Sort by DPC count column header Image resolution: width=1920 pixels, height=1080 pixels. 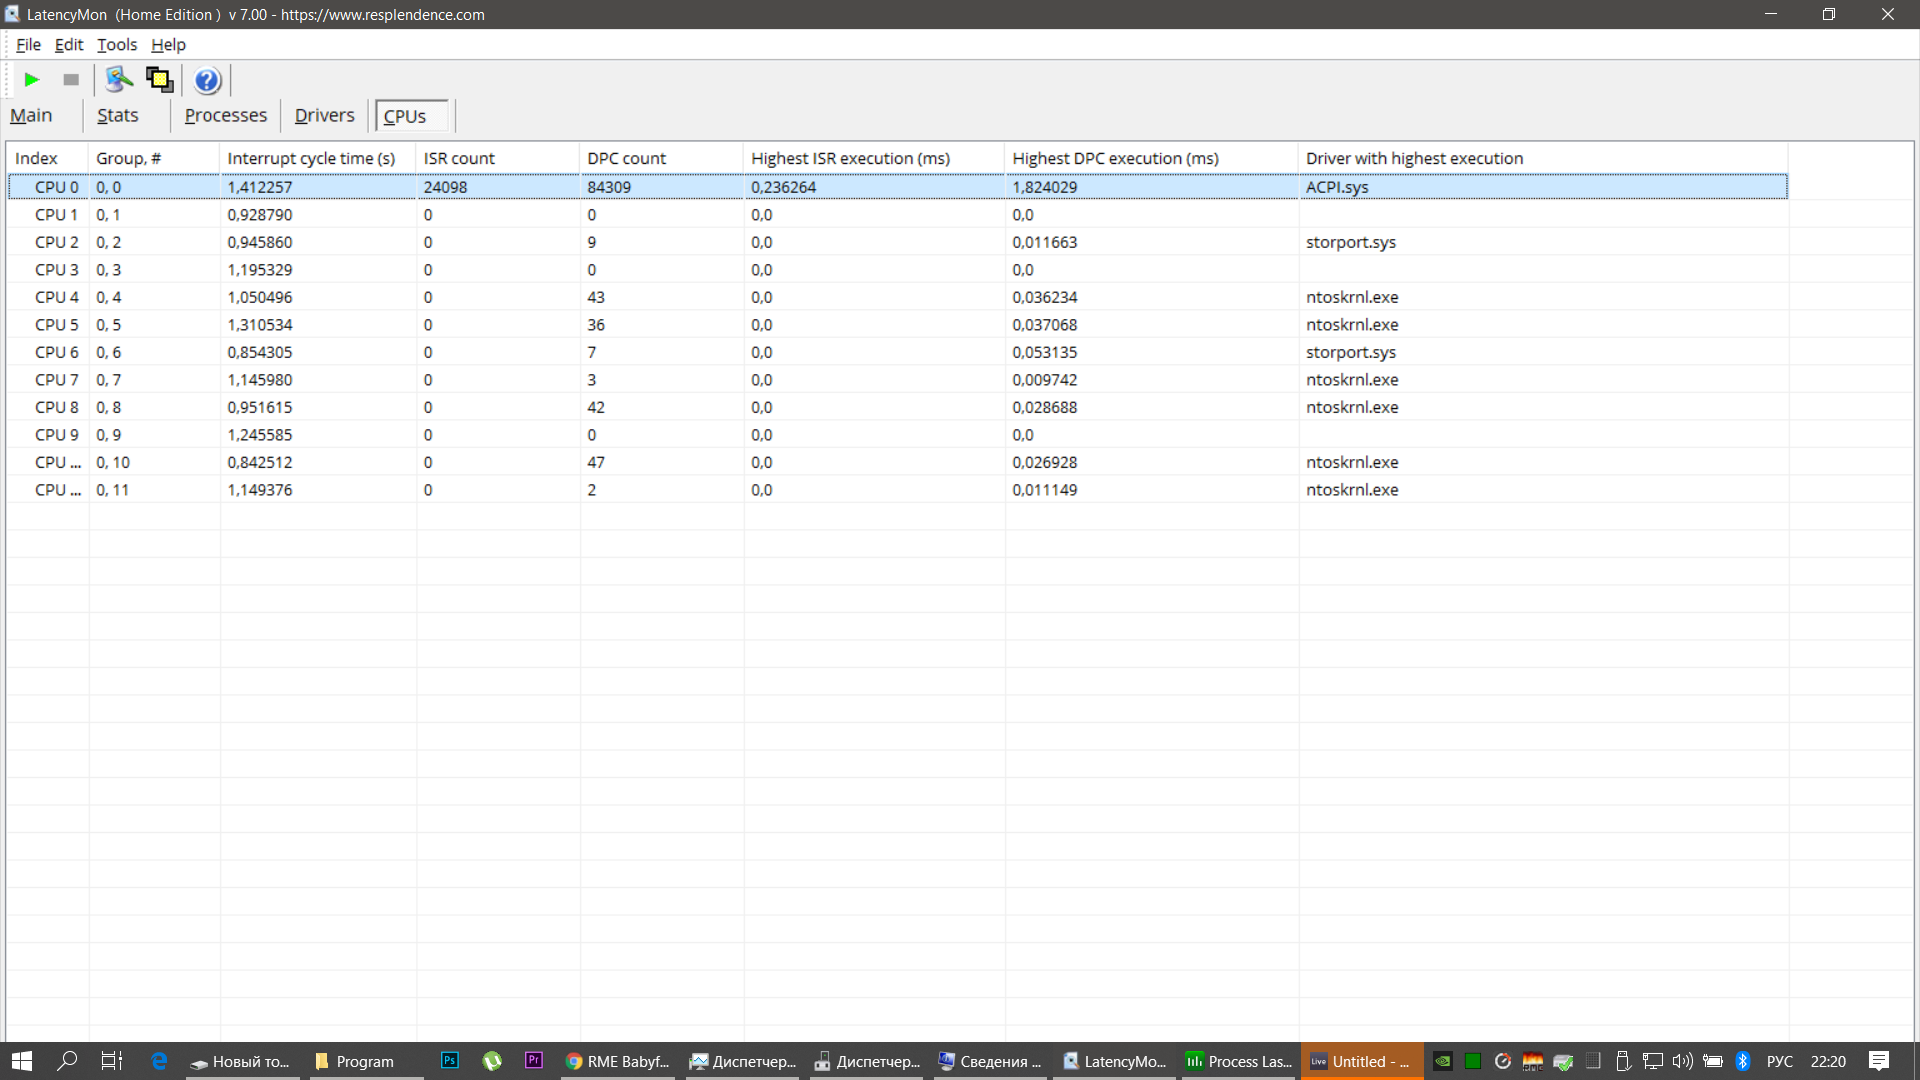click(626, 159)
